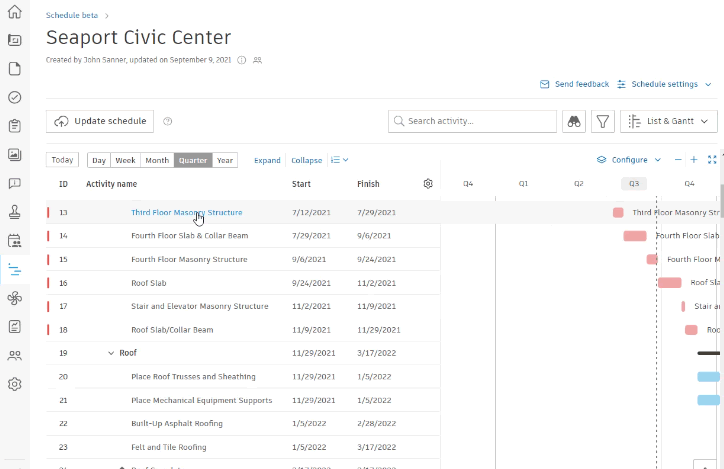Screen dimensions: 724x469
Task: Click the Search activity input field
Action: coord(478,121)
